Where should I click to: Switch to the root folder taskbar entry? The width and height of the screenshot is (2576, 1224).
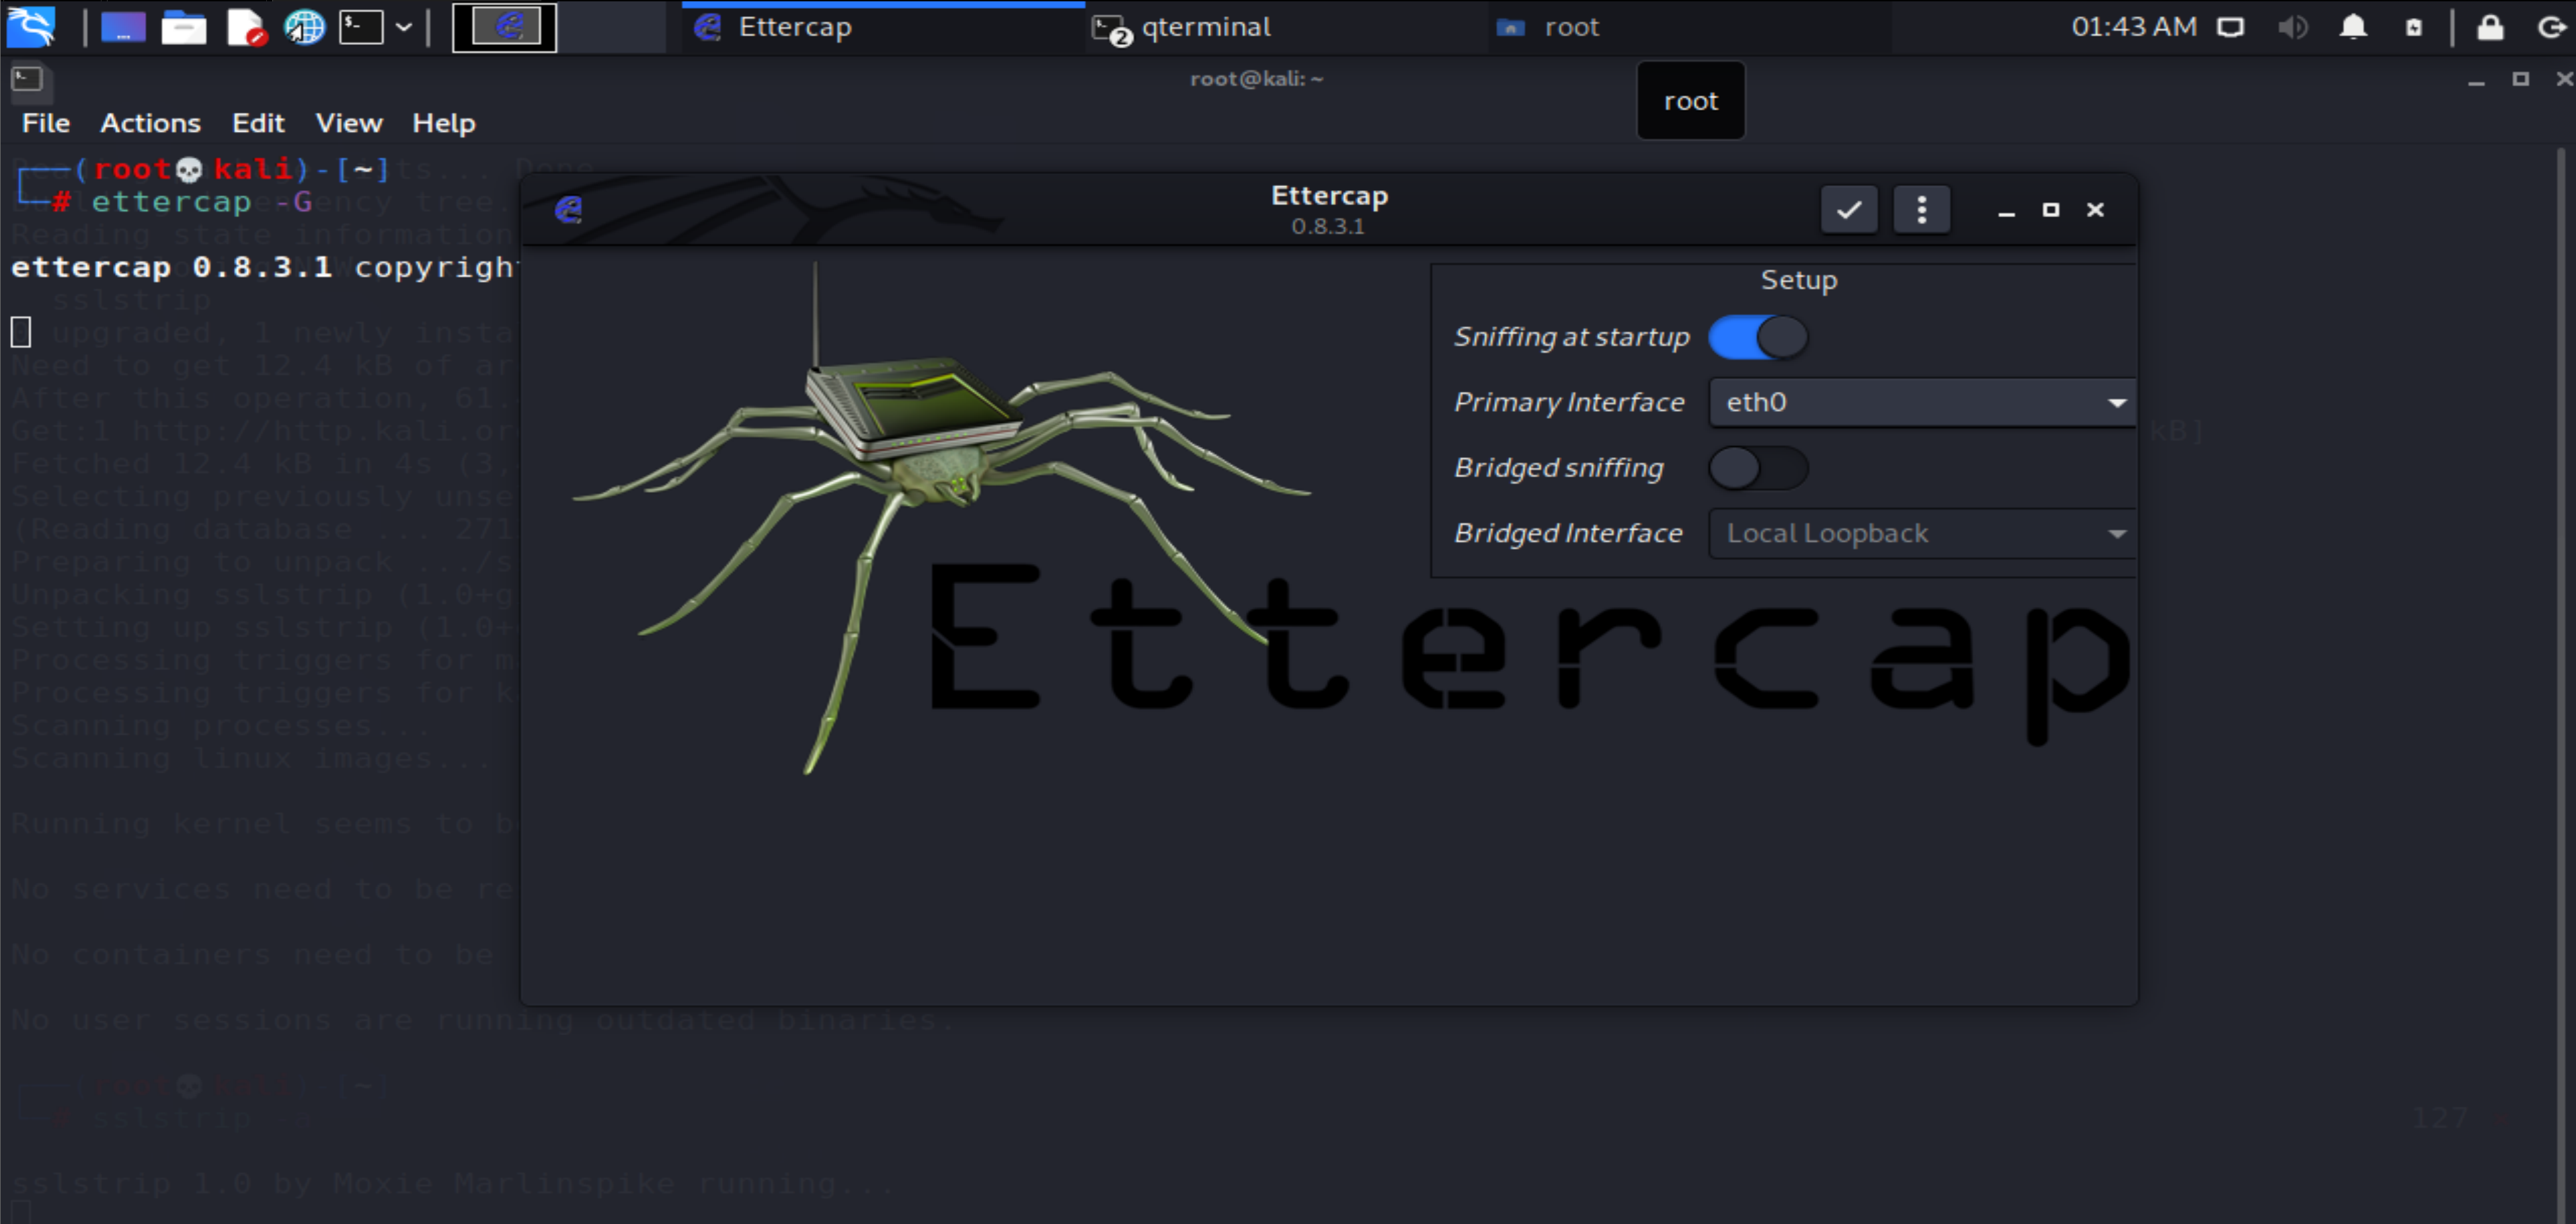(1690, 27)
